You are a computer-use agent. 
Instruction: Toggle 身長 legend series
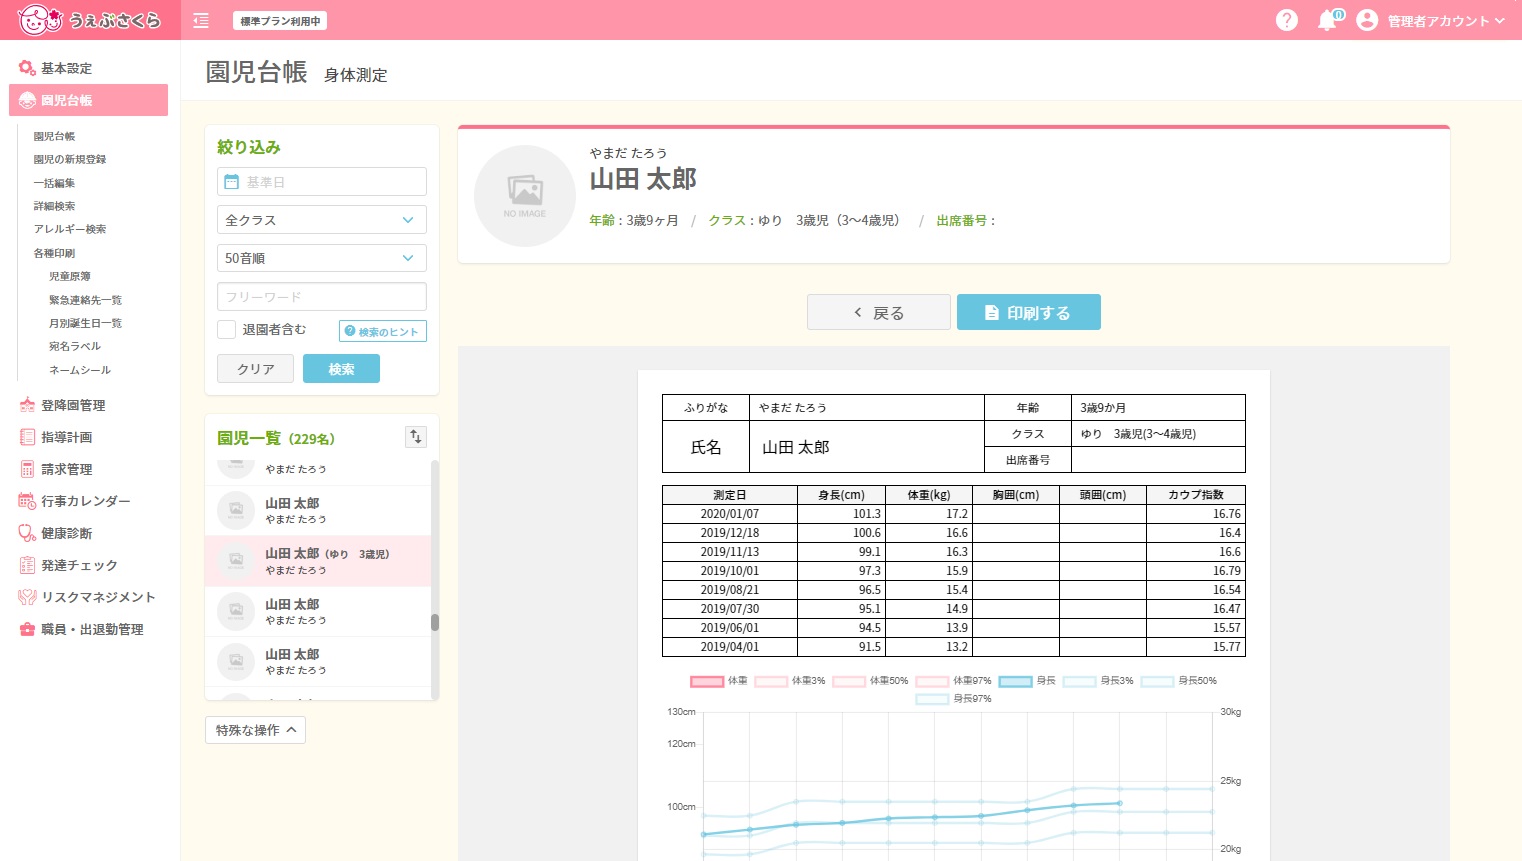1028,681
